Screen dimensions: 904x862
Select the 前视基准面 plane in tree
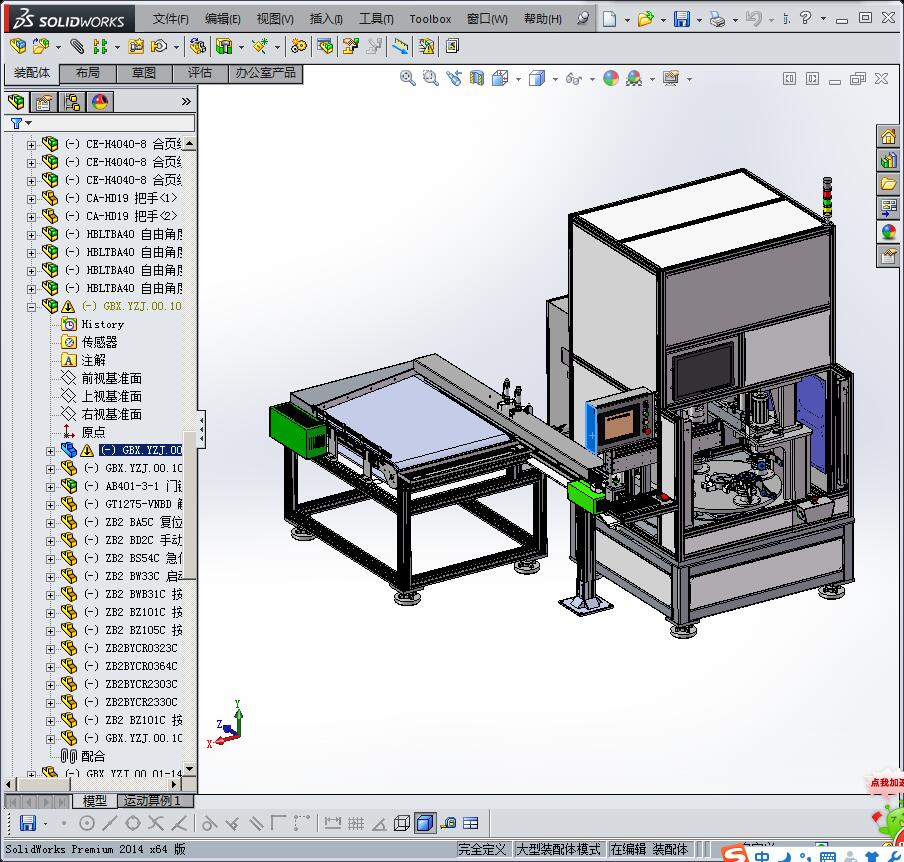click(111, 378)
